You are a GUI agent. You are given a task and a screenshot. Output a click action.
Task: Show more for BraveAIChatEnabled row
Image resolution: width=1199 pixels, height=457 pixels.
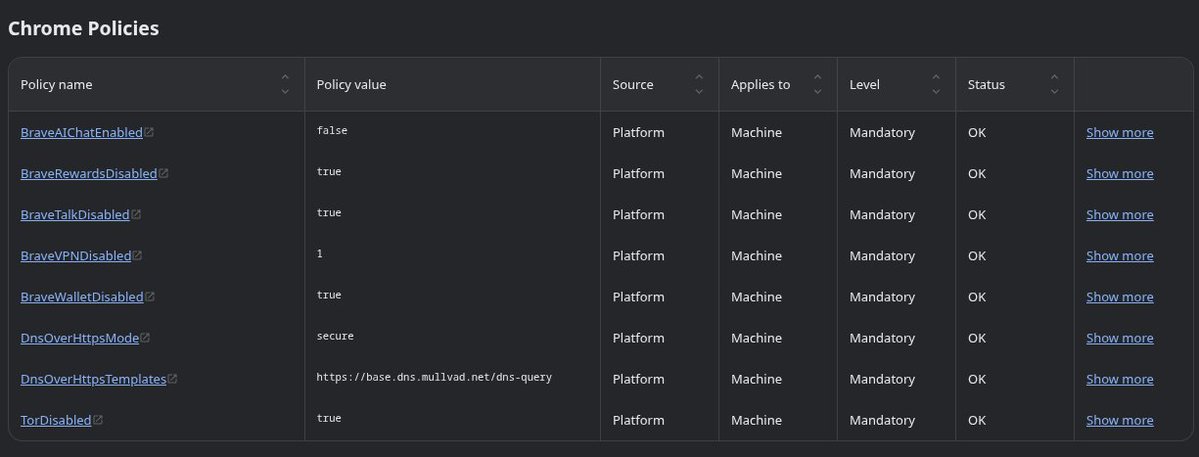(1119, 132)
